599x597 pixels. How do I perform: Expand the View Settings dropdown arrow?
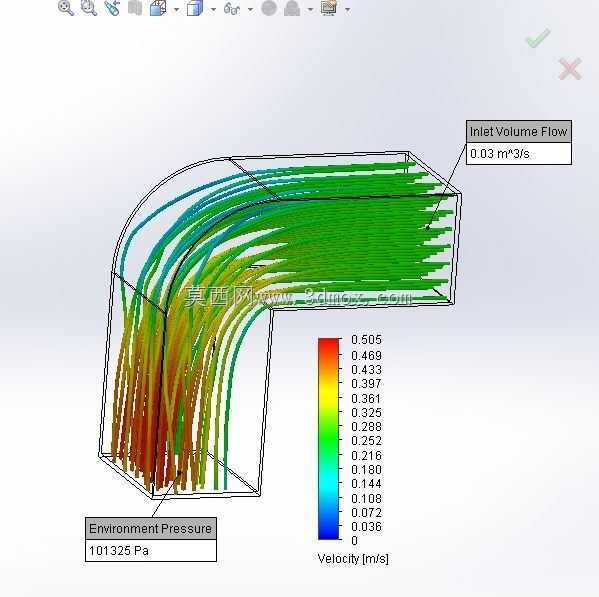(347, 9)
